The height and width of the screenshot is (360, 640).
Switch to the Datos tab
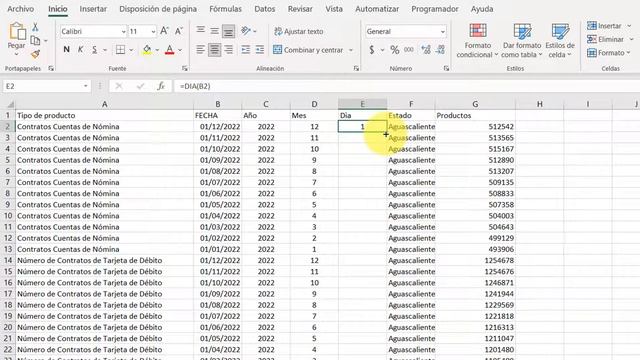point(264,9)
